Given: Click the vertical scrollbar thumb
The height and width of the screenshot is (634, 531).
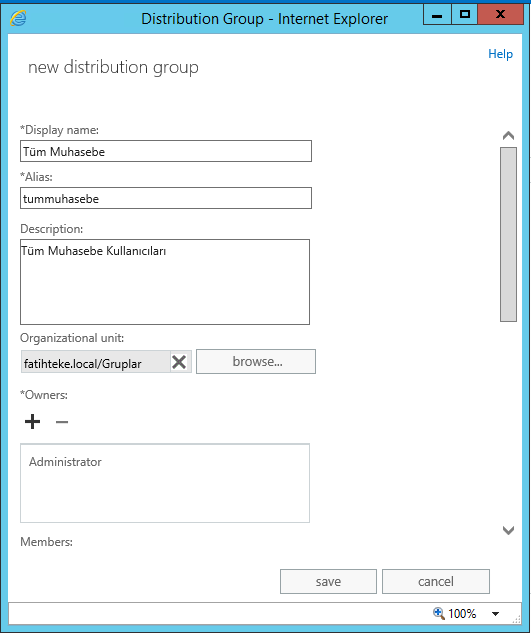Looking at the screenshot, I should (508, 235).
